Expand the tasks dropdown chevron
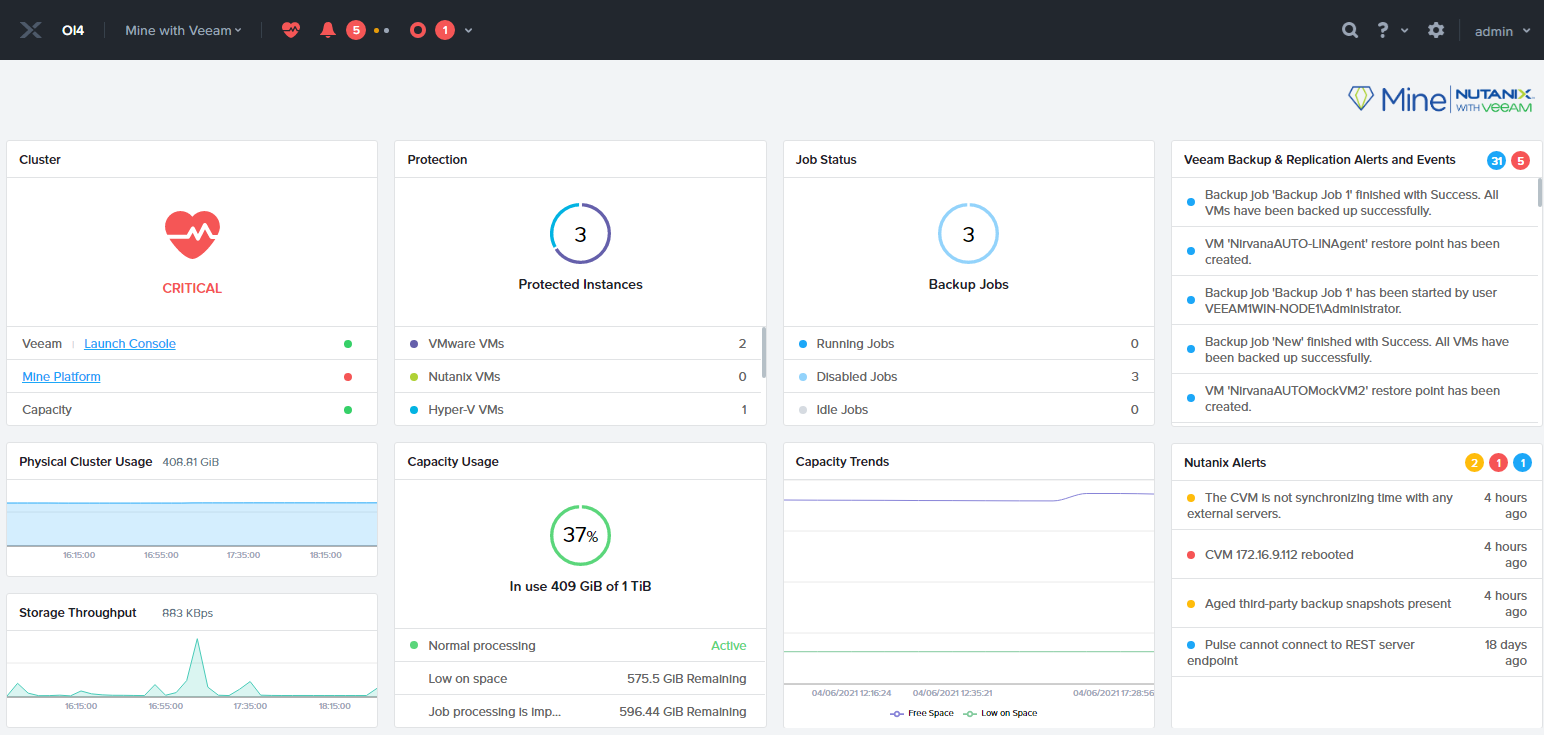1544x735 pixels. click(468, 30)
